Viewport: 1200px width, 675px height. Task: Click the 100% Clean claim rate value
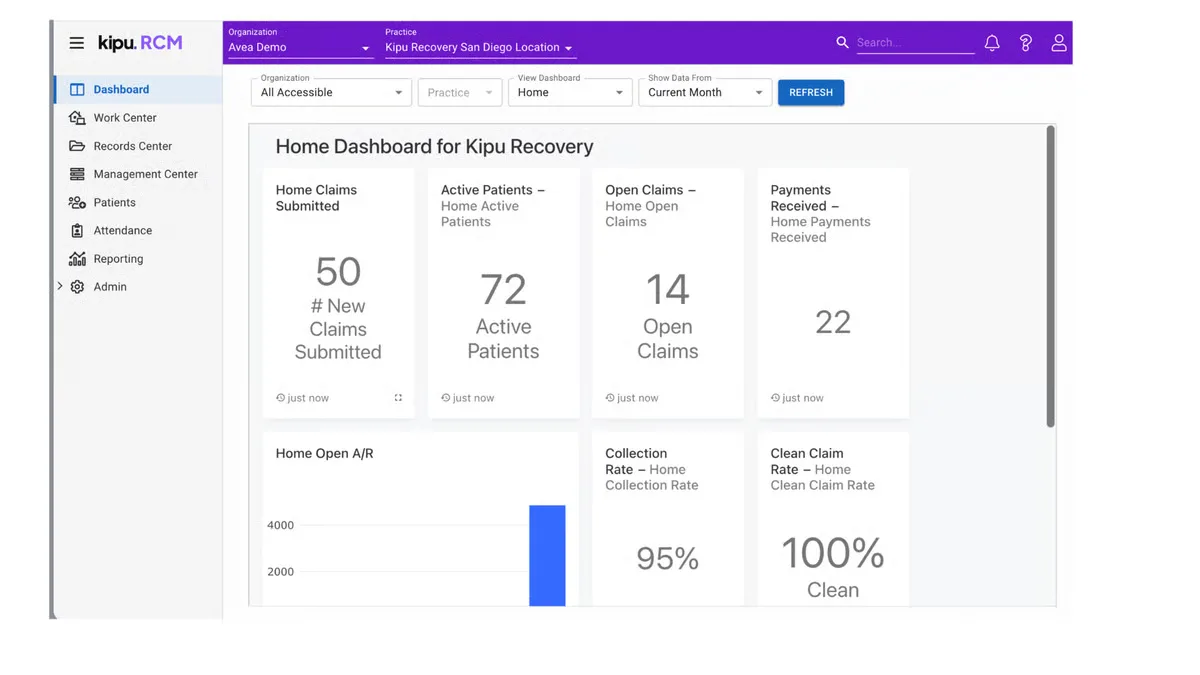click(832, 553)
